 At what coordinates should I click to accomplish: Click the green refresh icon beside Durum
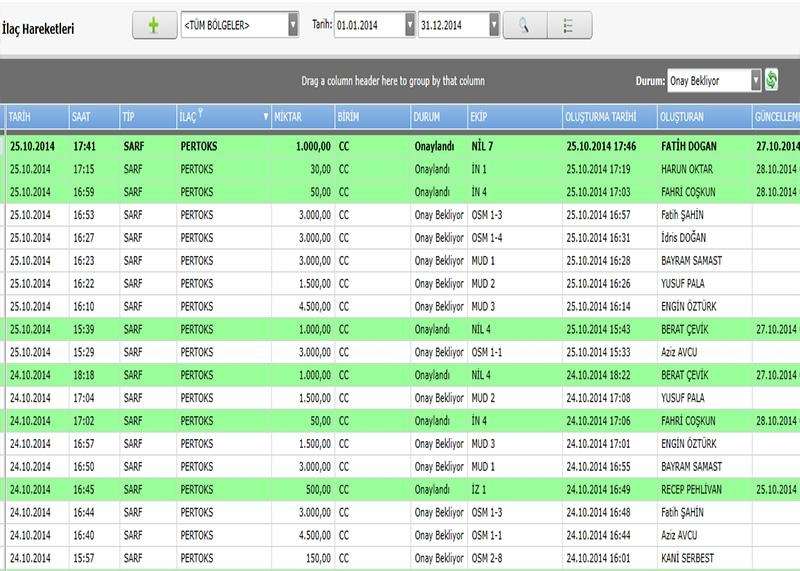[771, 80]
